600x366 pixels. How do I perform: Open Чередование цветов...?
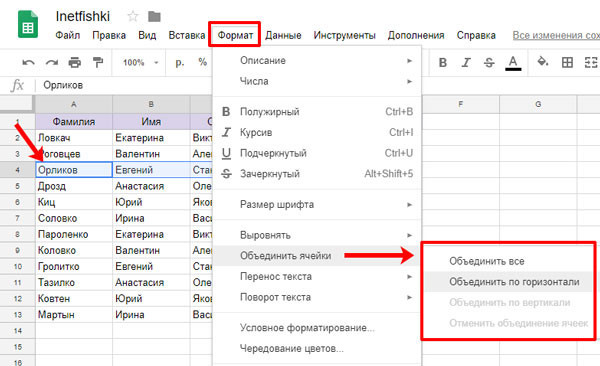pyautogui.click(x=317, y=349)
